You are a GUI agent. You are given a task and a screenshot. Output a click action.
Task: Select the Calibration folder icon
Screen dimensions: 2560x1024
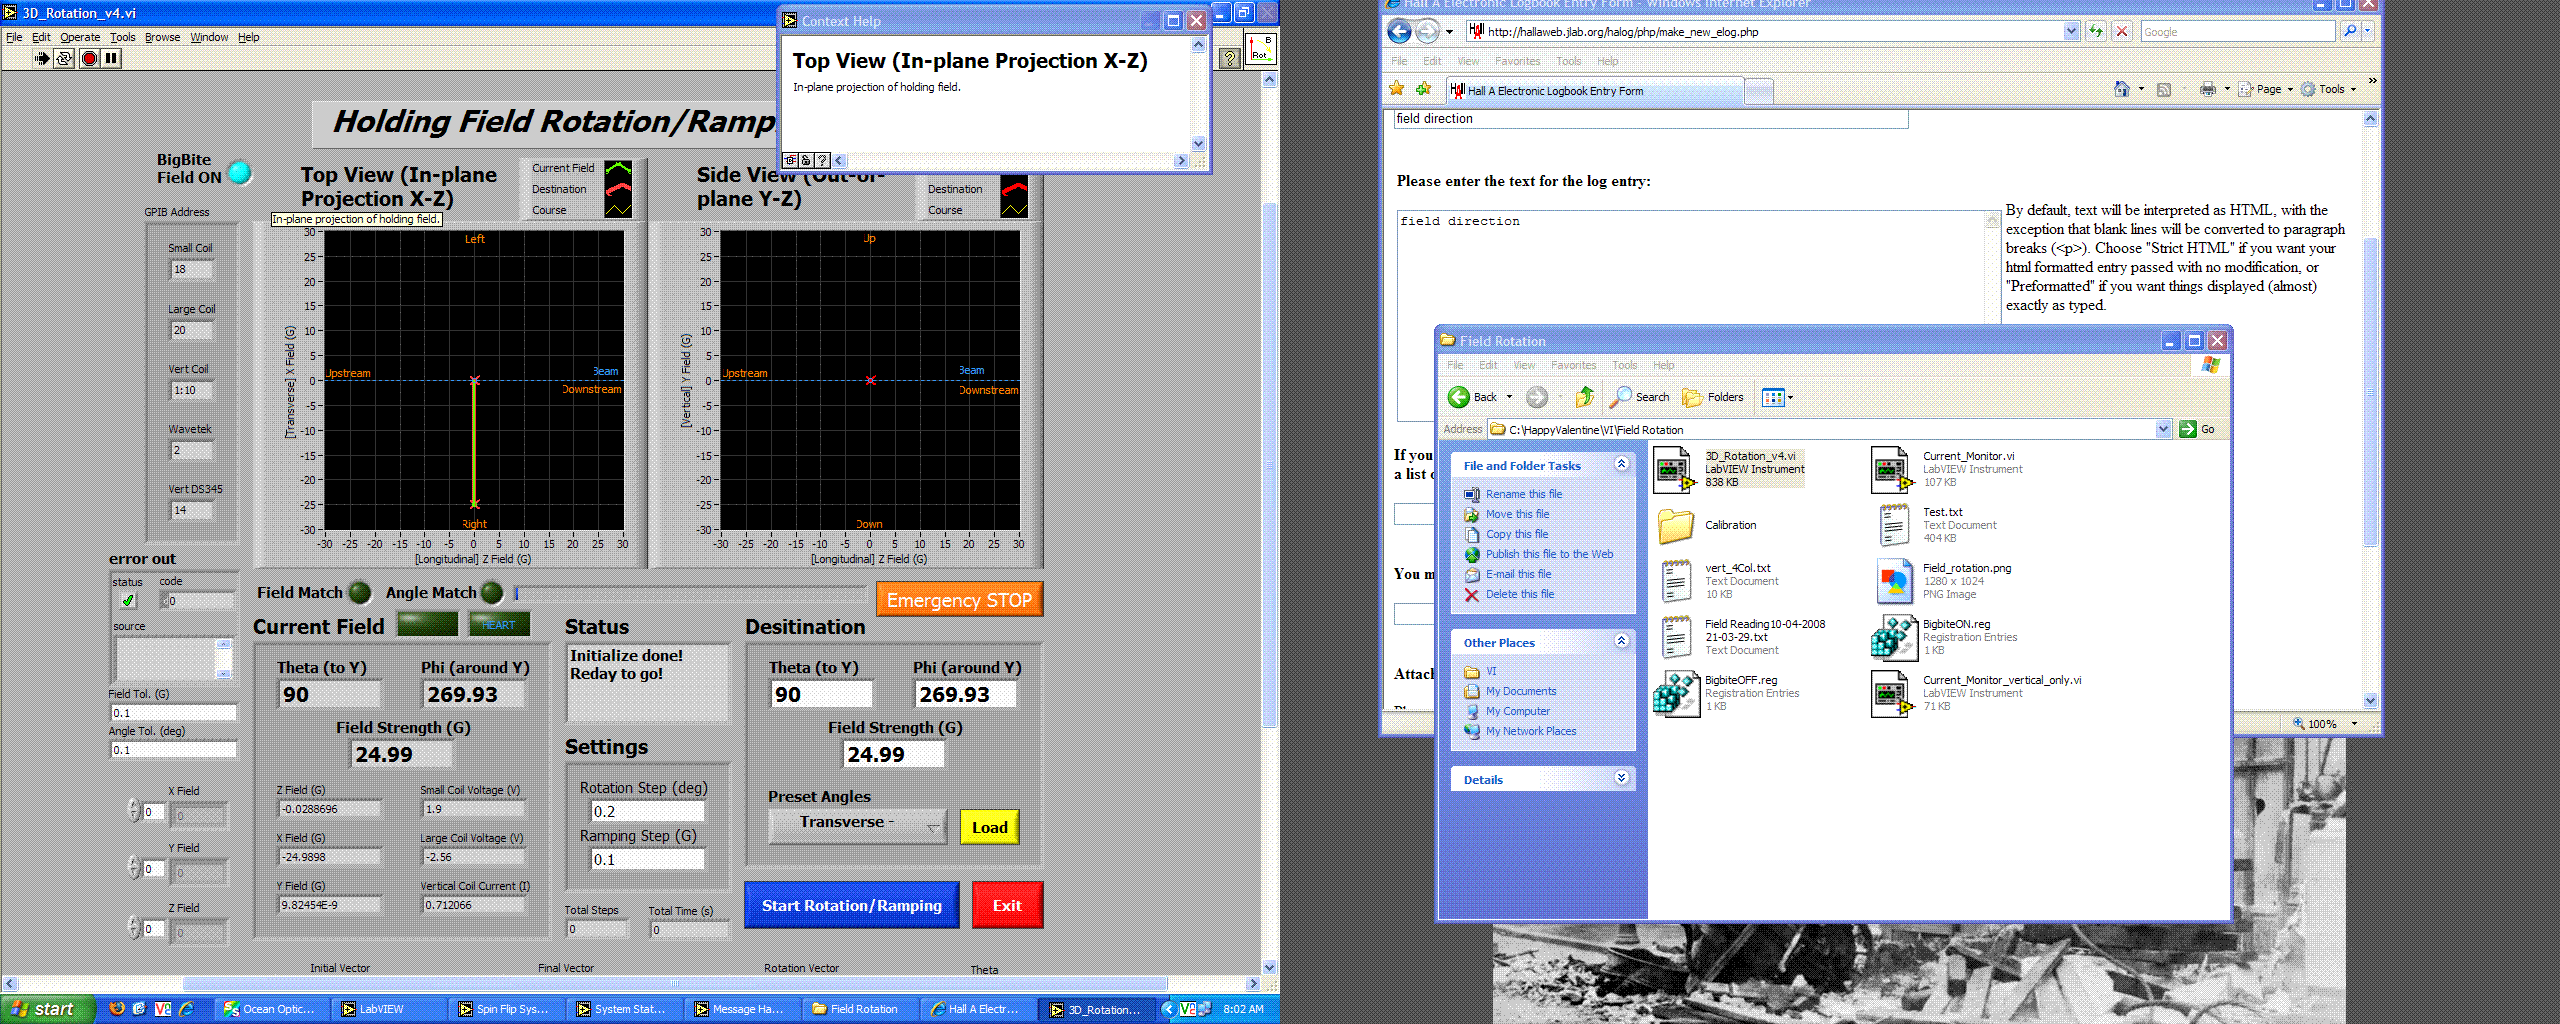click(1675, 525)
